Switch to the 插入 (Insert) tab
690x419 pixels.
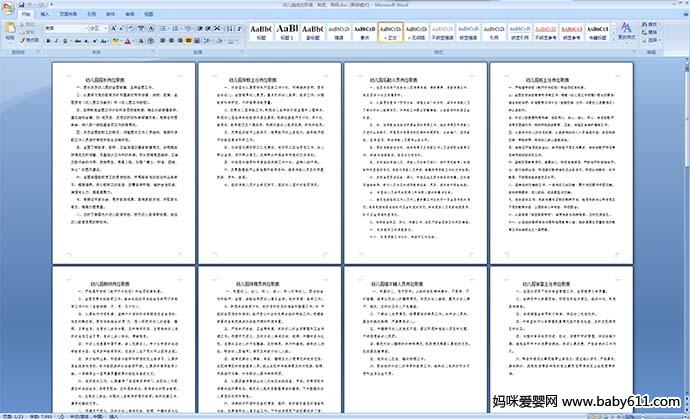point(43,16)
